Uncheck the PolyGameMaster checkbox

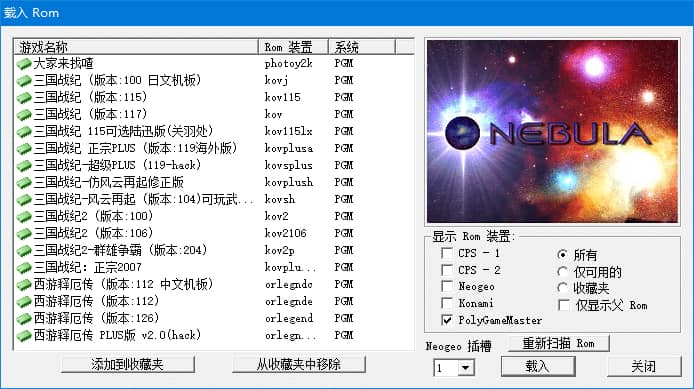447,320
